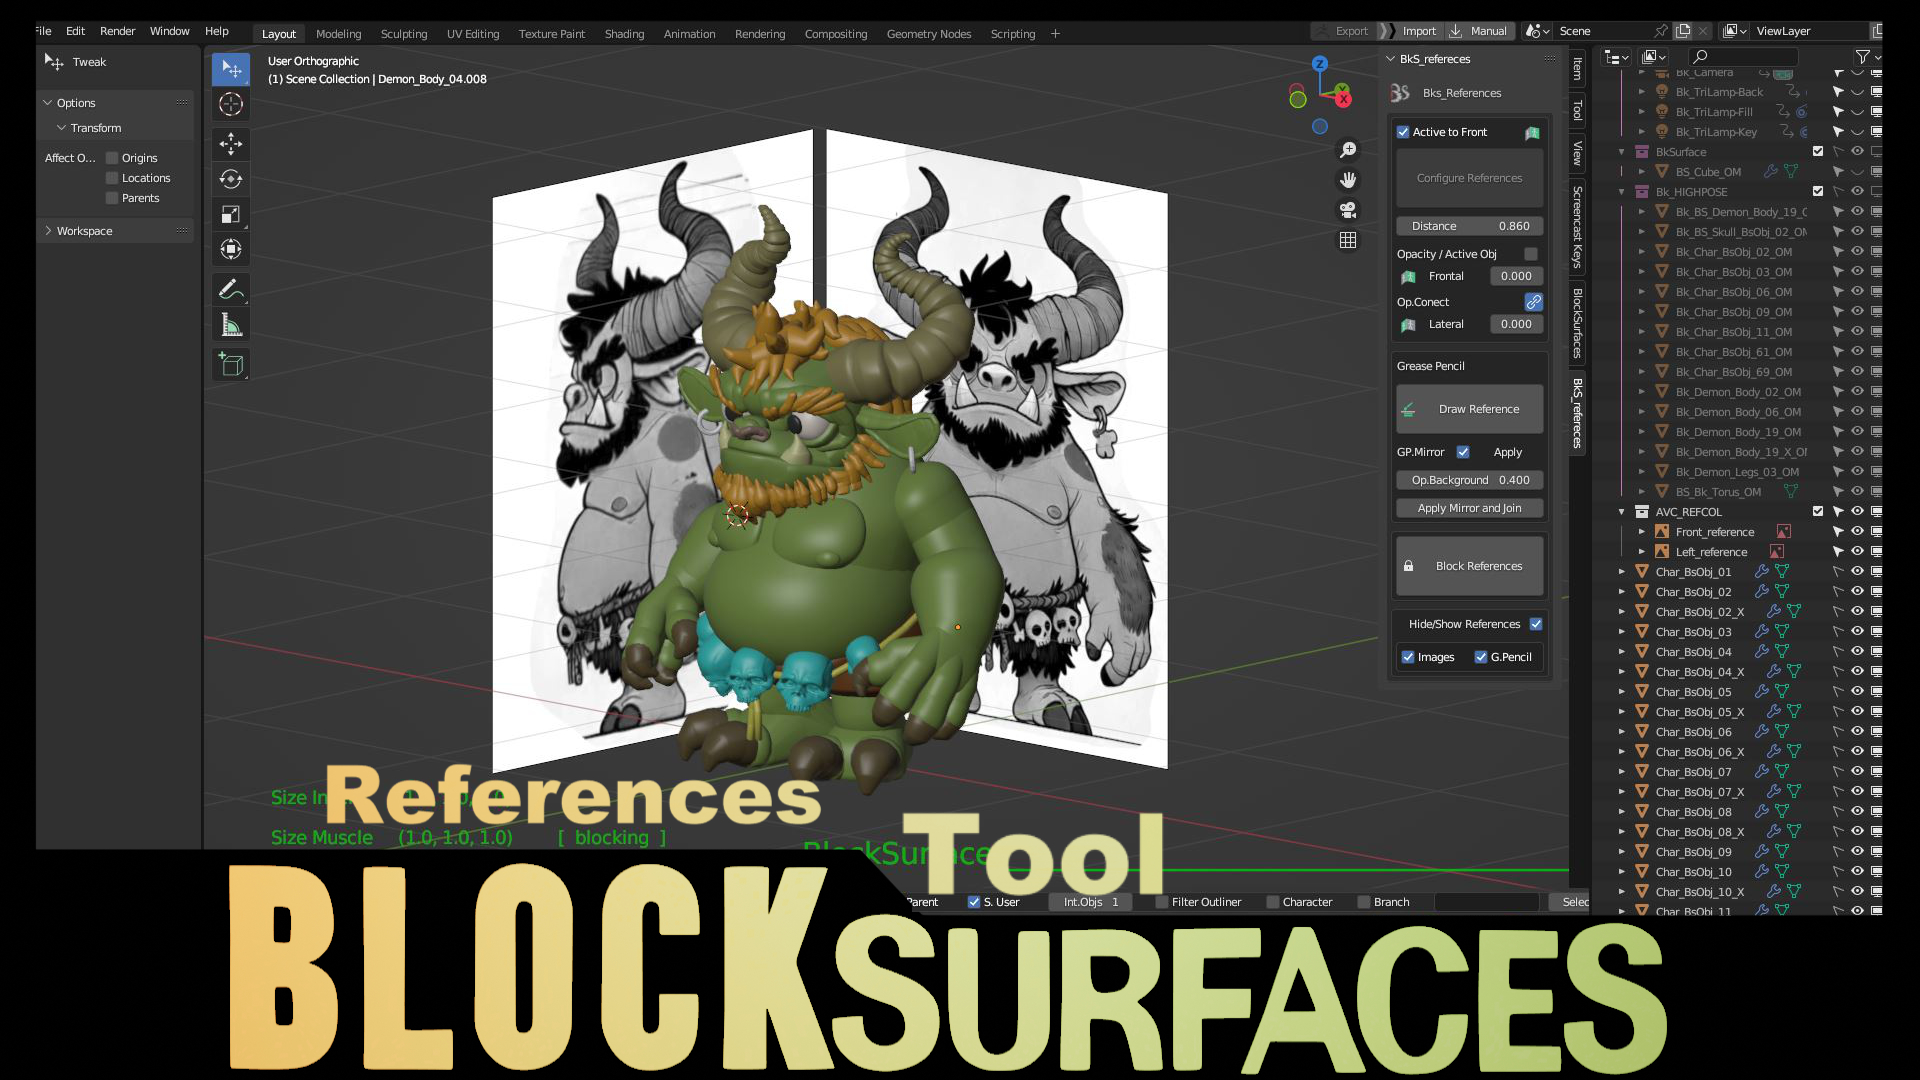
Task: Collapse the Transform subpanel
Action: [x=61, y=128]
